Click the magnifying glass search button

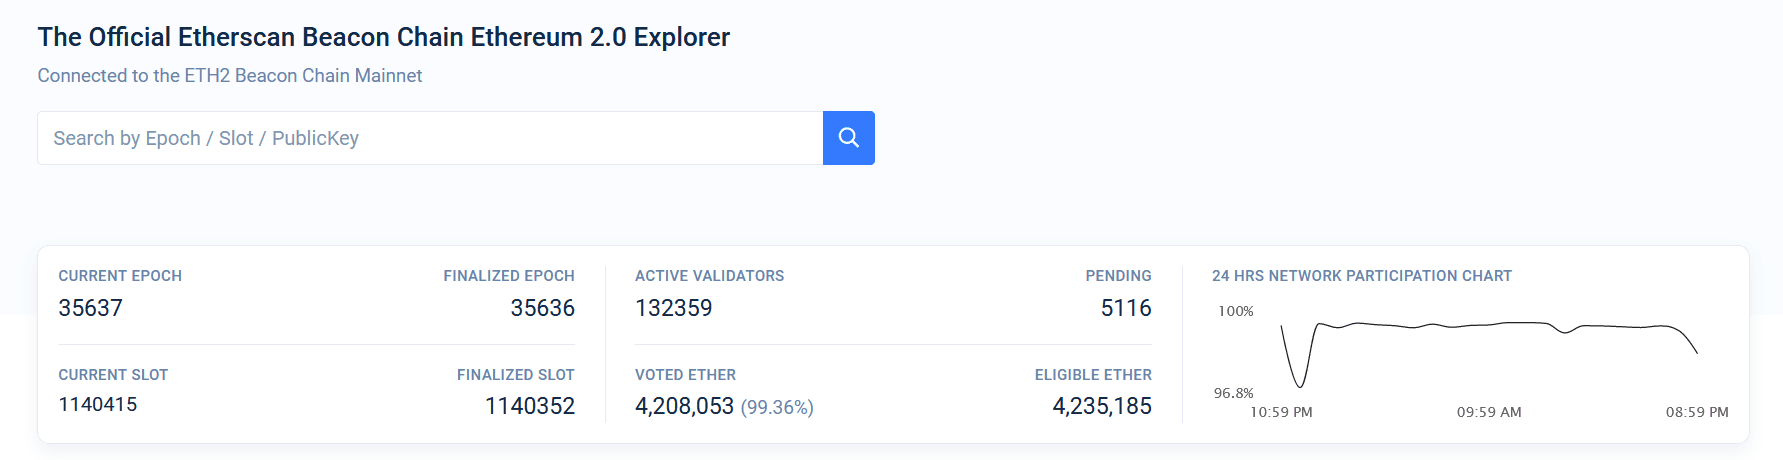pos(848,138)
